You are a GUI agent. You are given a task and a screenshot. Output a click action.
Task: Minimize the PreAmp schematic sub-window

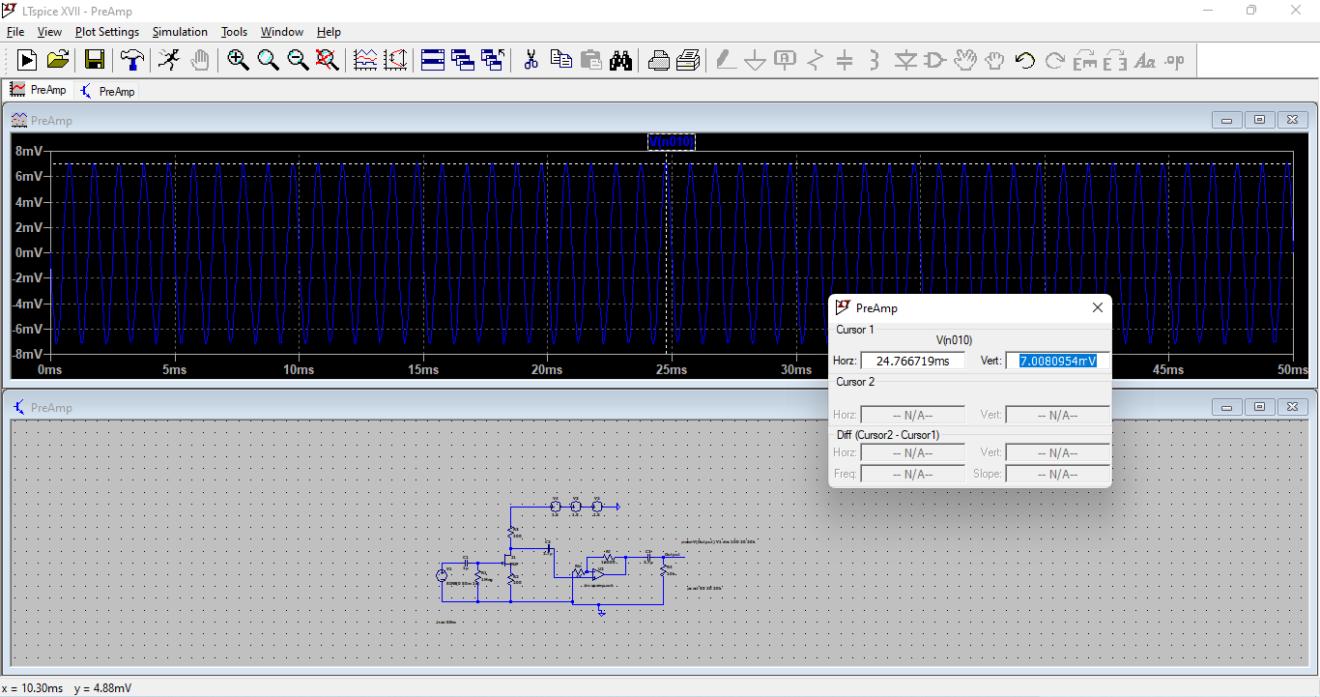(x=1226, y=407)
